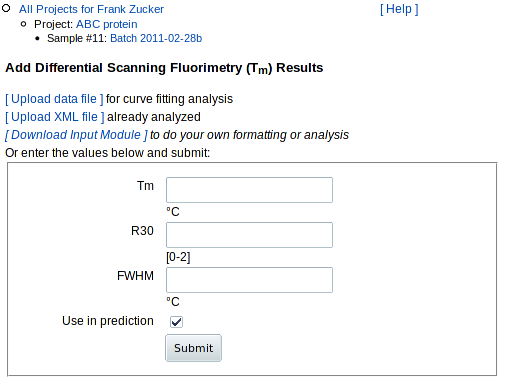Focus the R30 input field

coord(249,235)
